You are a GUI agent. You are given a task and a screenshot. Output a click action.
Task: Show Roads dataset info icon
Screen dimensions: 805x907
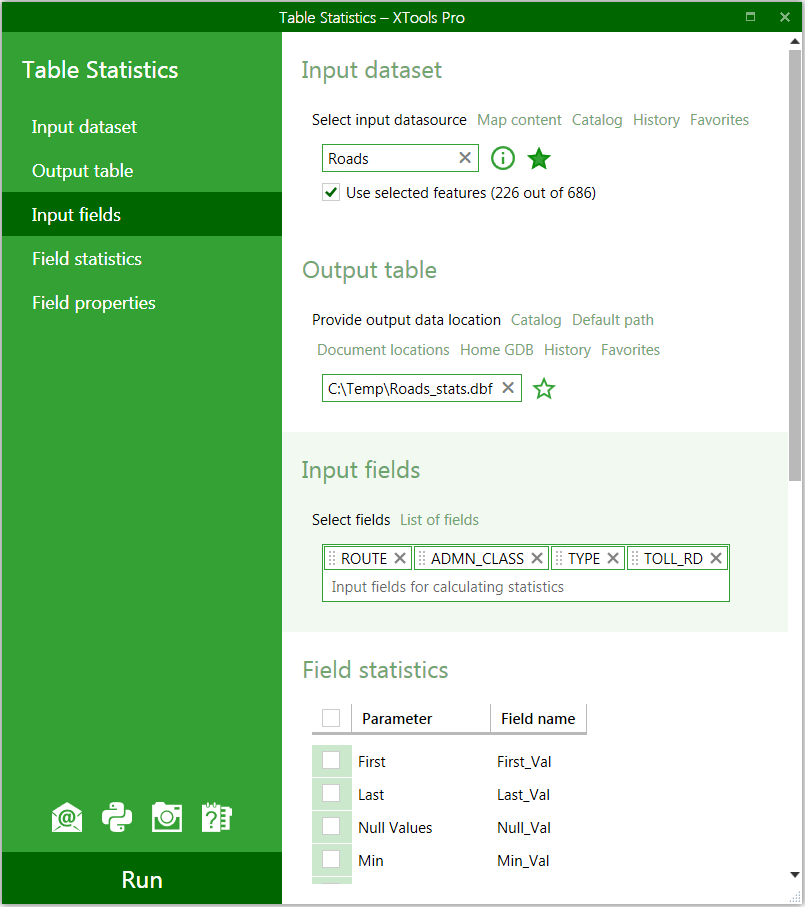[x=503, y=158]
